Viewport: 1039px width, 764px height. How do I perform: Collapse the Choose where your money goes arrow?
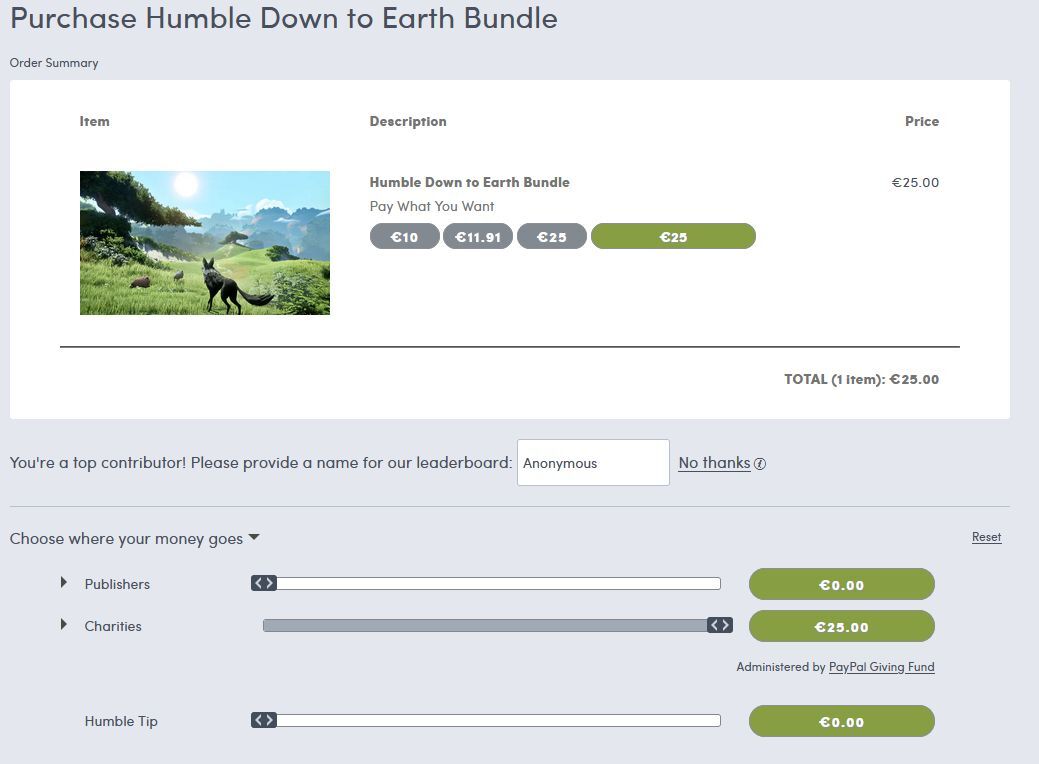click(x=254, y=537)
